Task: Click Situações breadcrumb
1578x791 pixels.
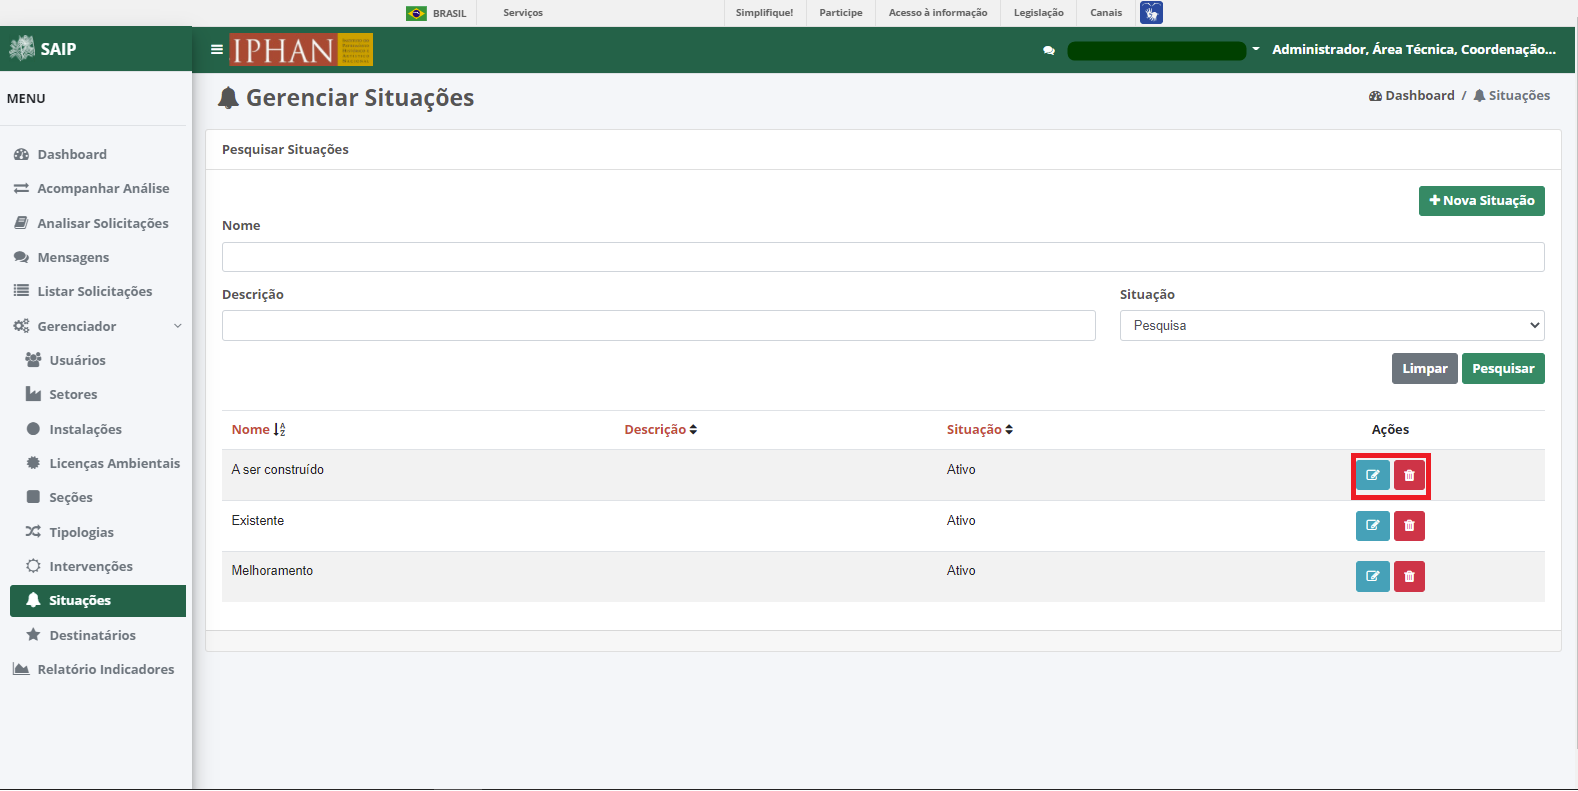Action: (x=1512, y=96)
